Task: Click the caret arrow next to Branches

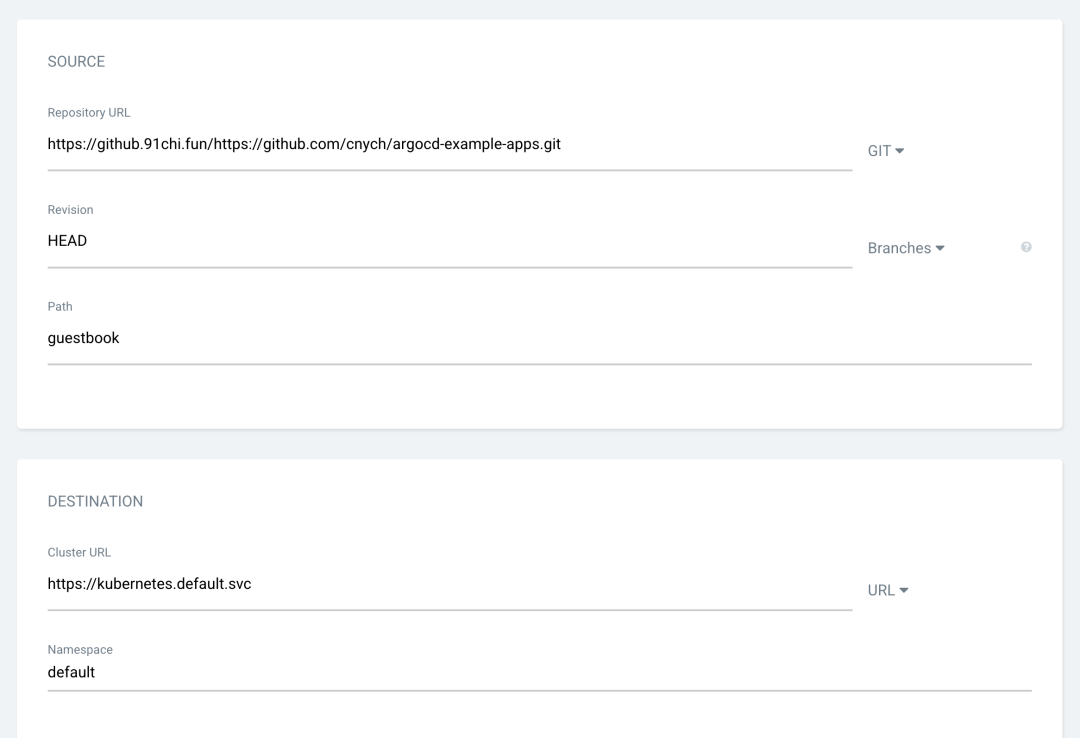Action: coord(940,248)
